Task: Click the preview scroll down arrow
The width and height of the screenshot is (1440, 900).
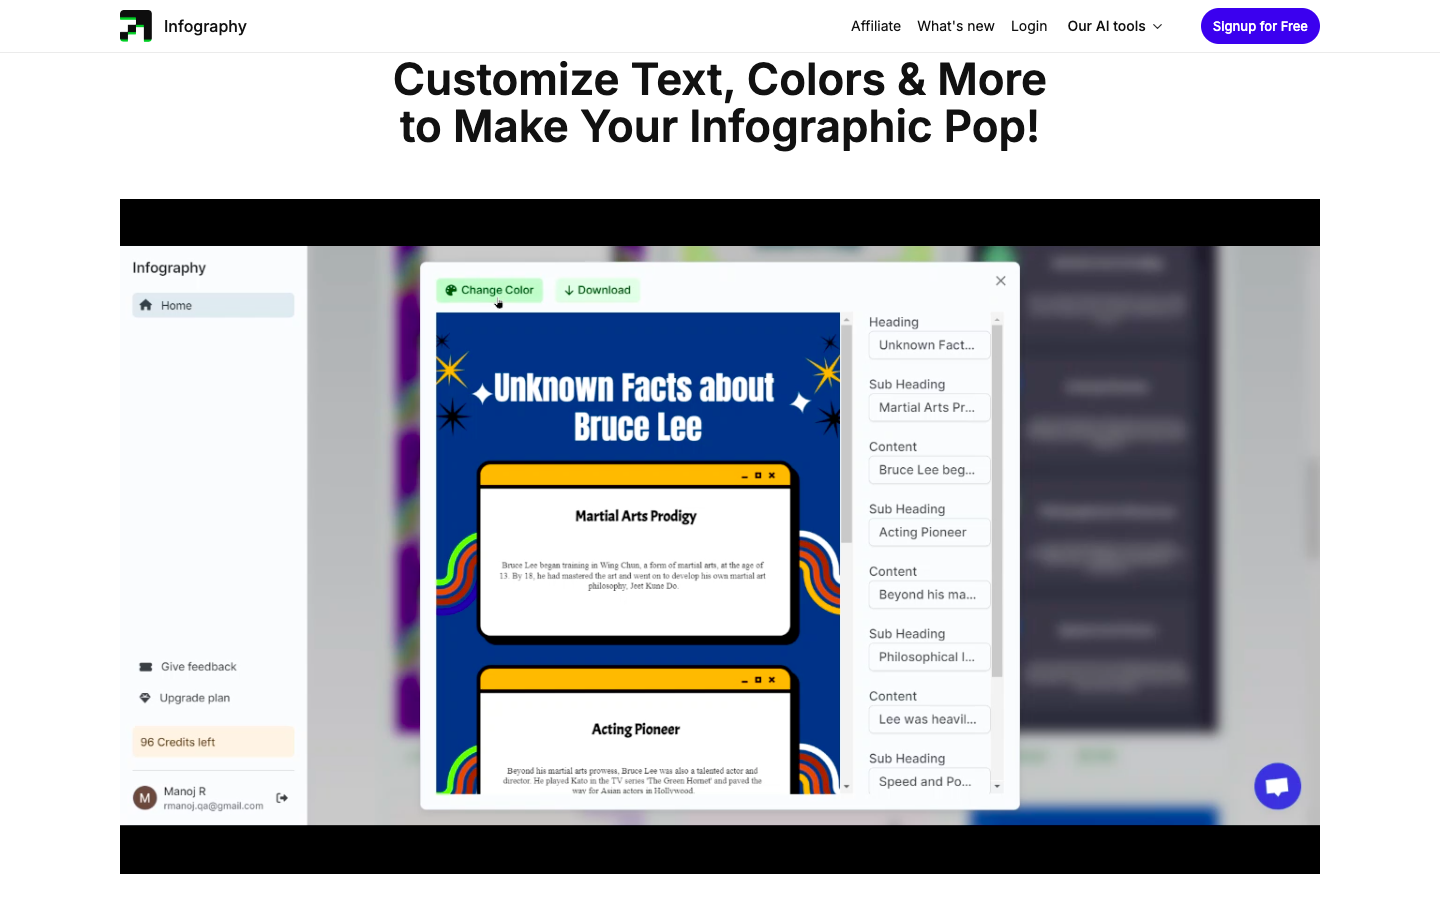Action: click(x=847, y=787)
